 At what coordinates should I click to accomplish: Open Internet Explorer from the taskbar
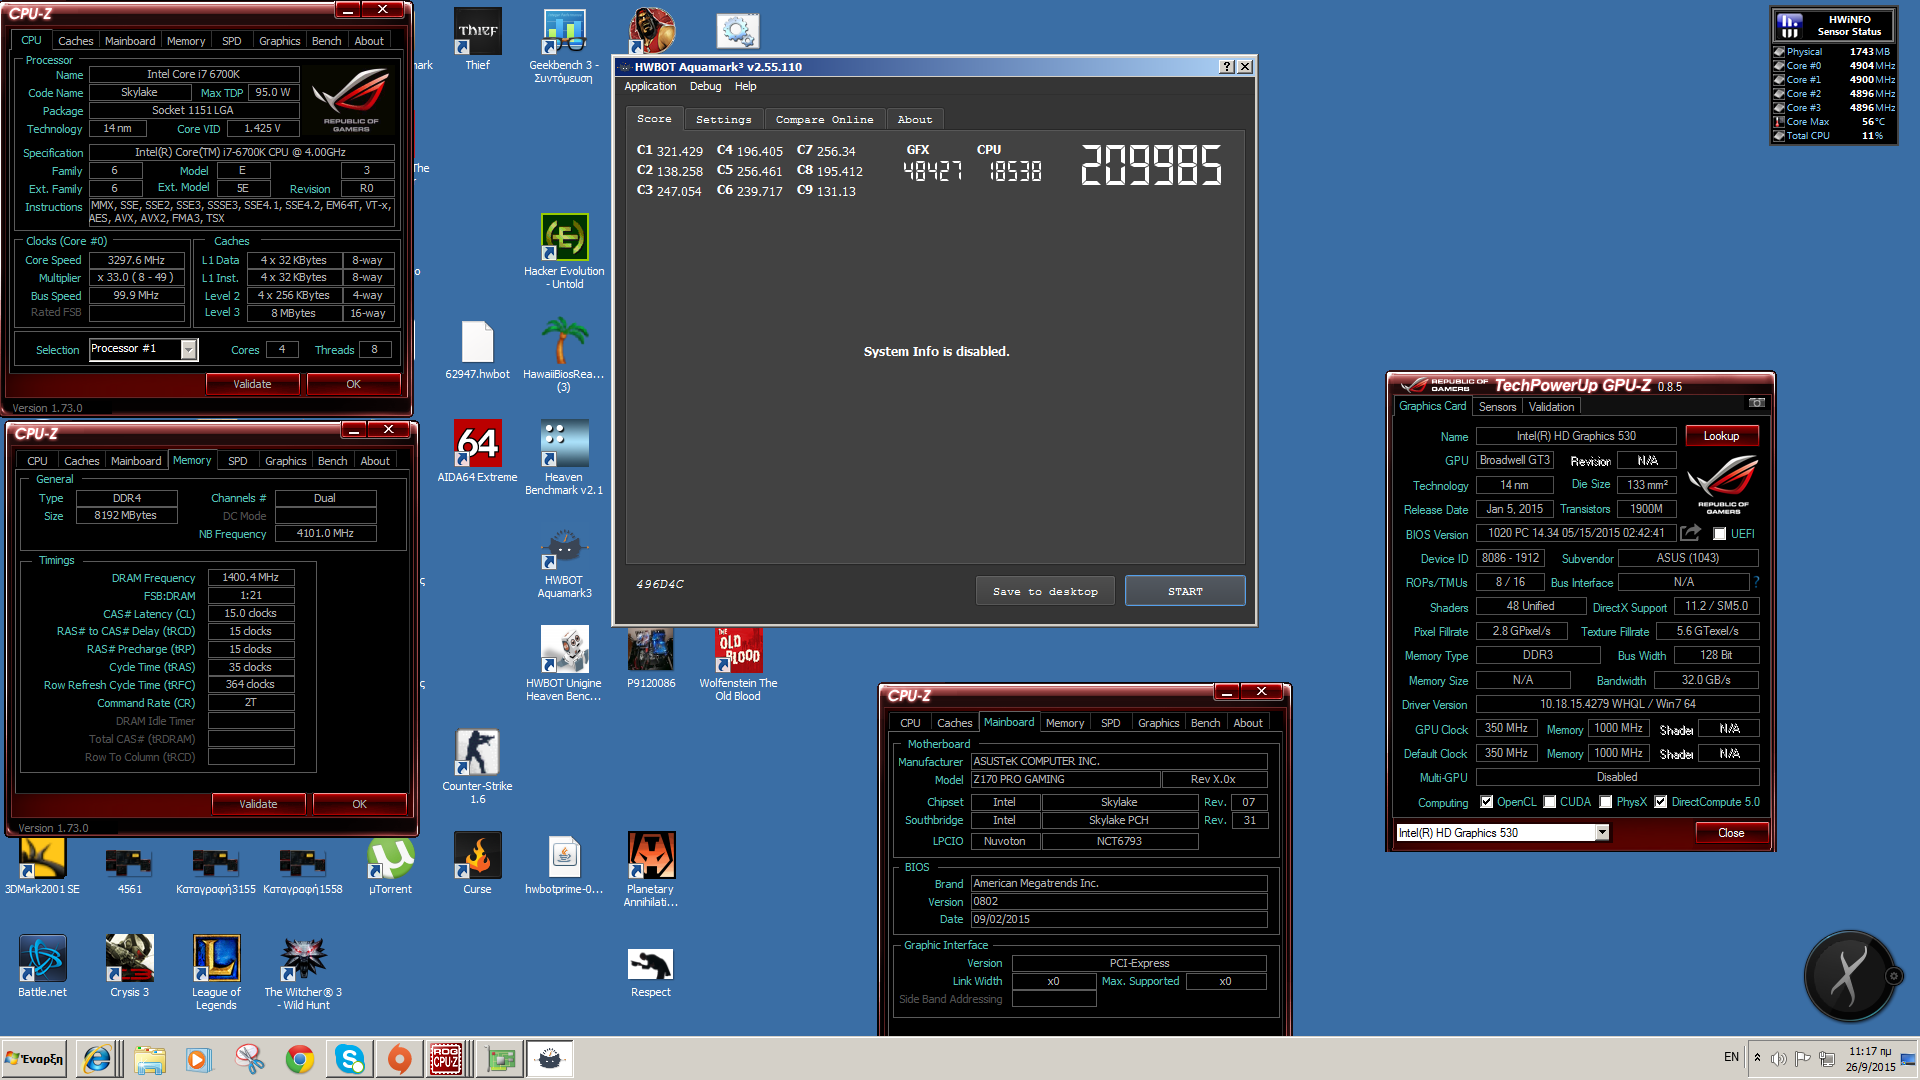97,1059
